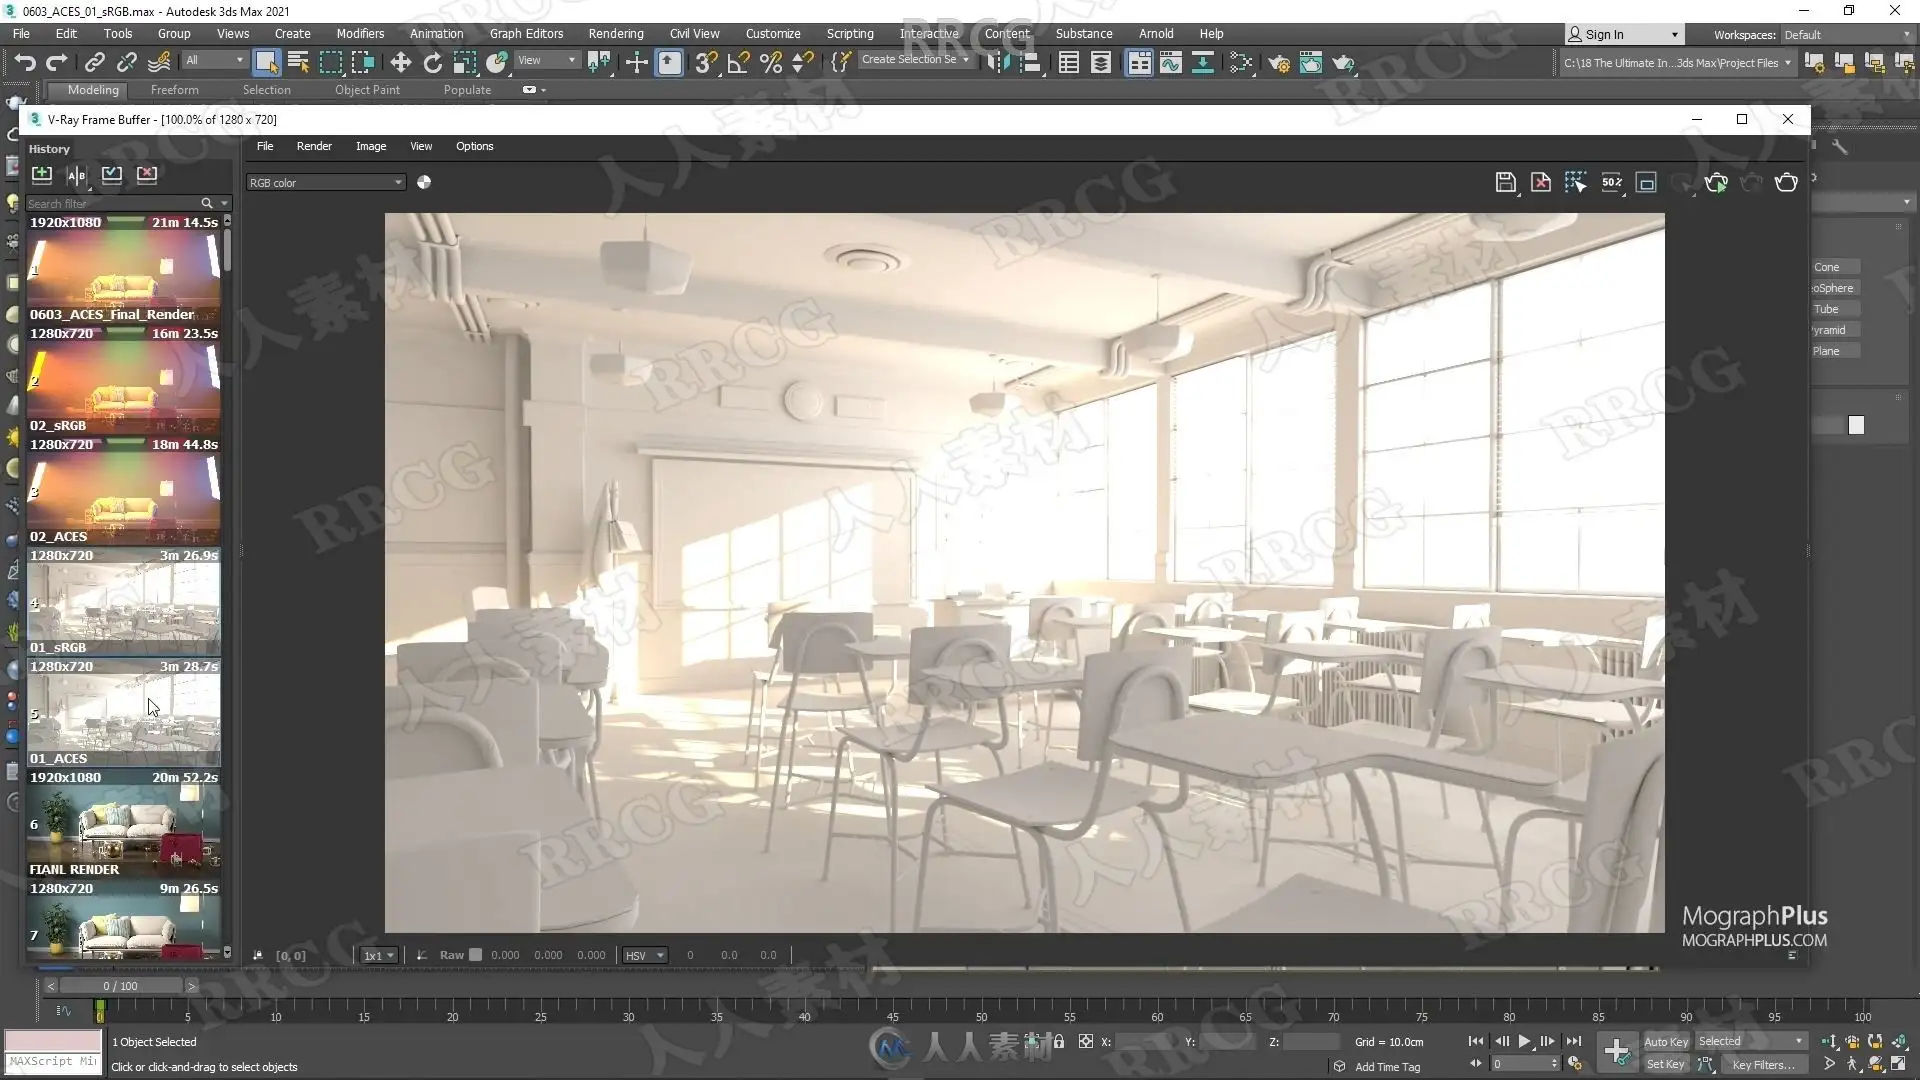The image size is (1920, 1080).
Task: Open the RGB color channel dropdown
Action: point(326,182)
